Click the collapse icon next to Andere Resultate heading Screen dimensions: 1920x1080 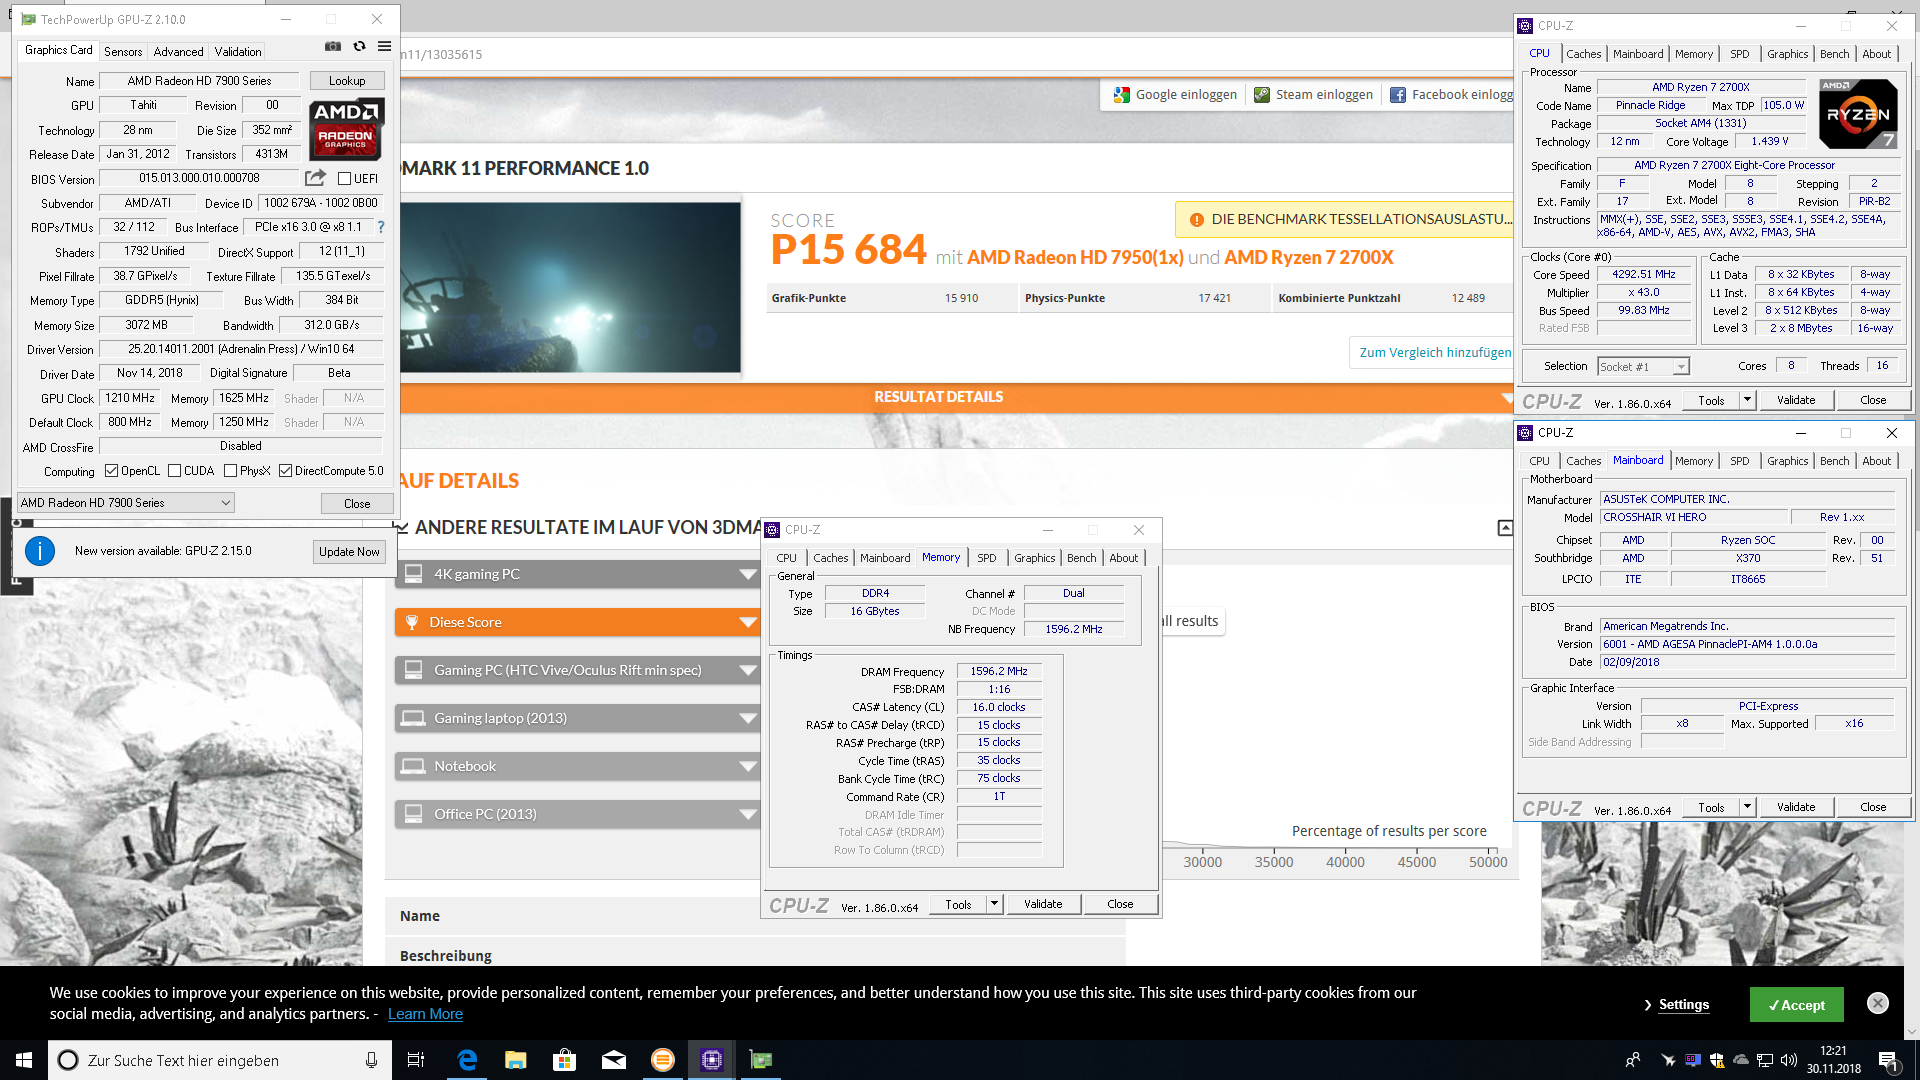1505,527
